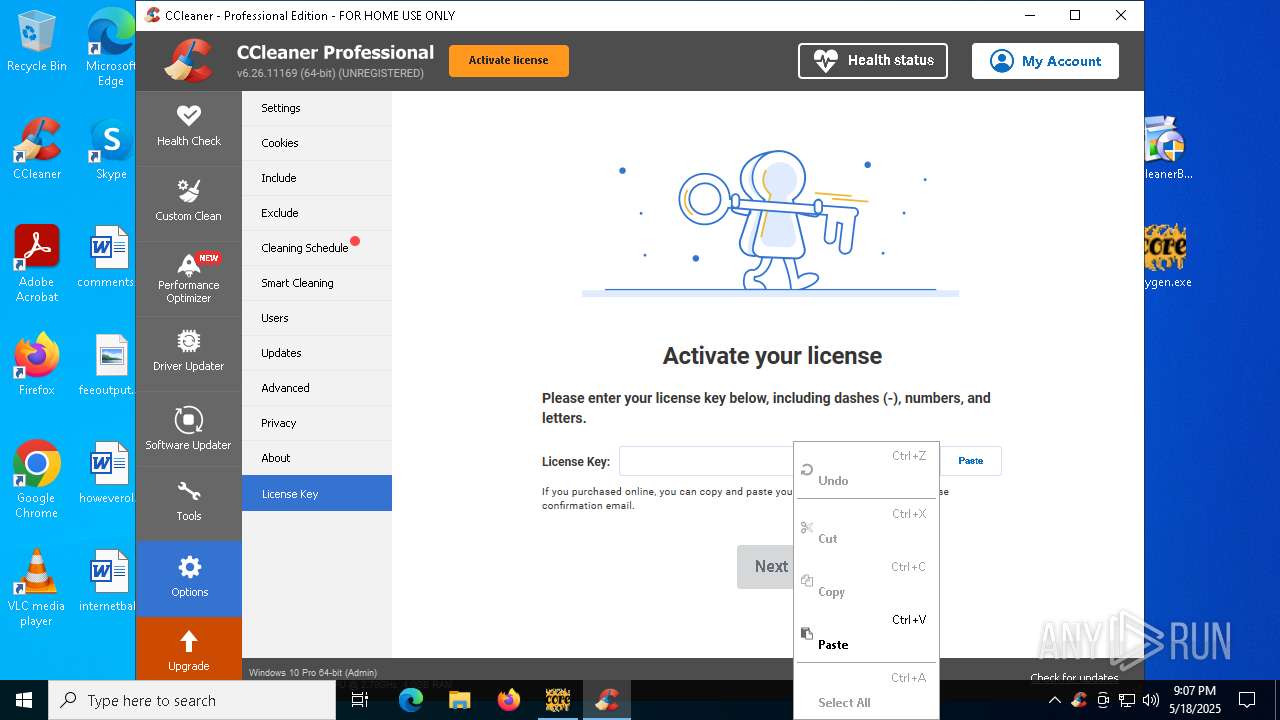Open Cleaning Schedule options page

pos(317,248)
